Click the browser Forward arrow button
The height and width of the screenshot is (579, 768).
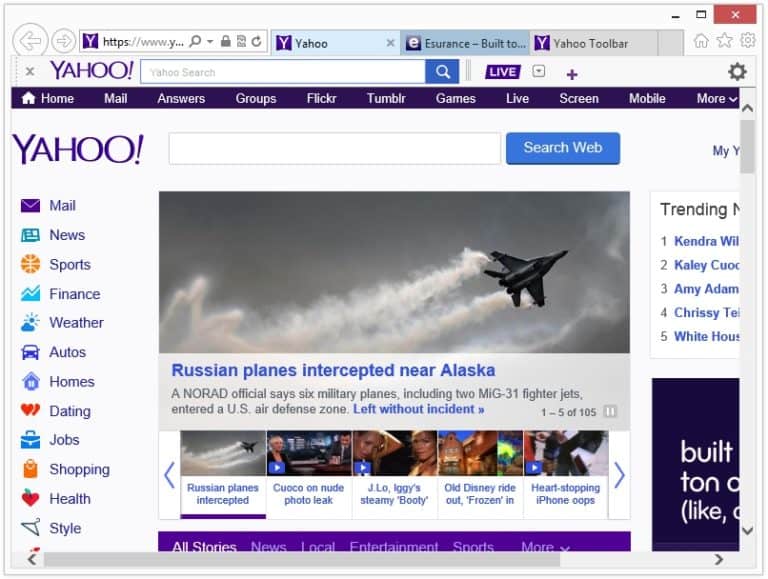click(x=64, y=41)
